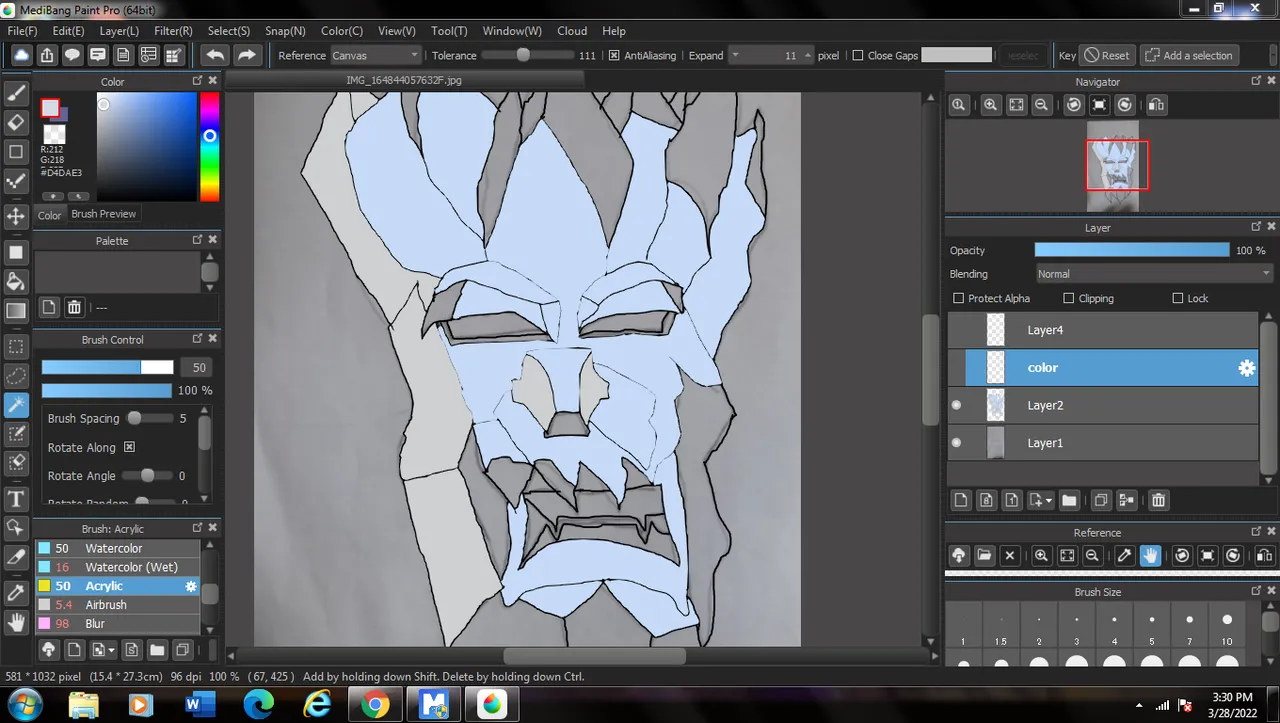Click canvas horizontal scrollbar
1280x723 pixels.
point(595,656)
